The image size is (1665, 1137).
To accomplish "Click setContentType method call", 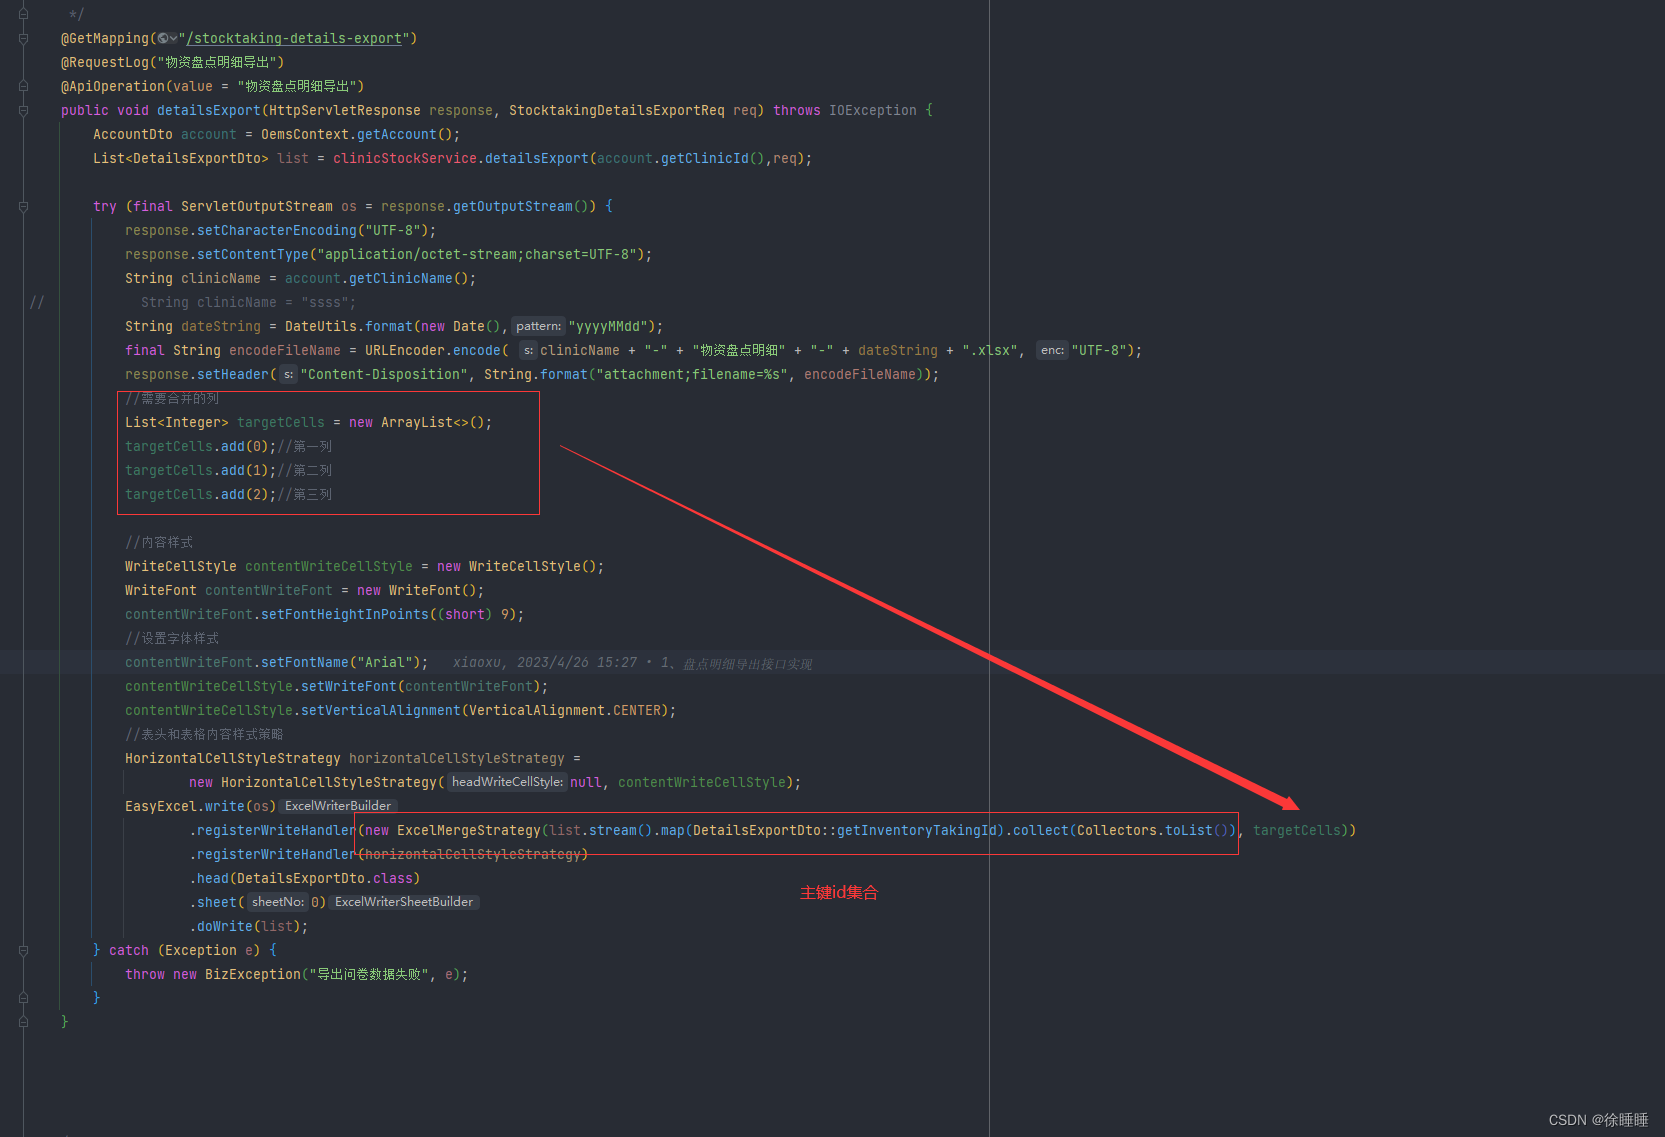I will [x=253, y=255].
